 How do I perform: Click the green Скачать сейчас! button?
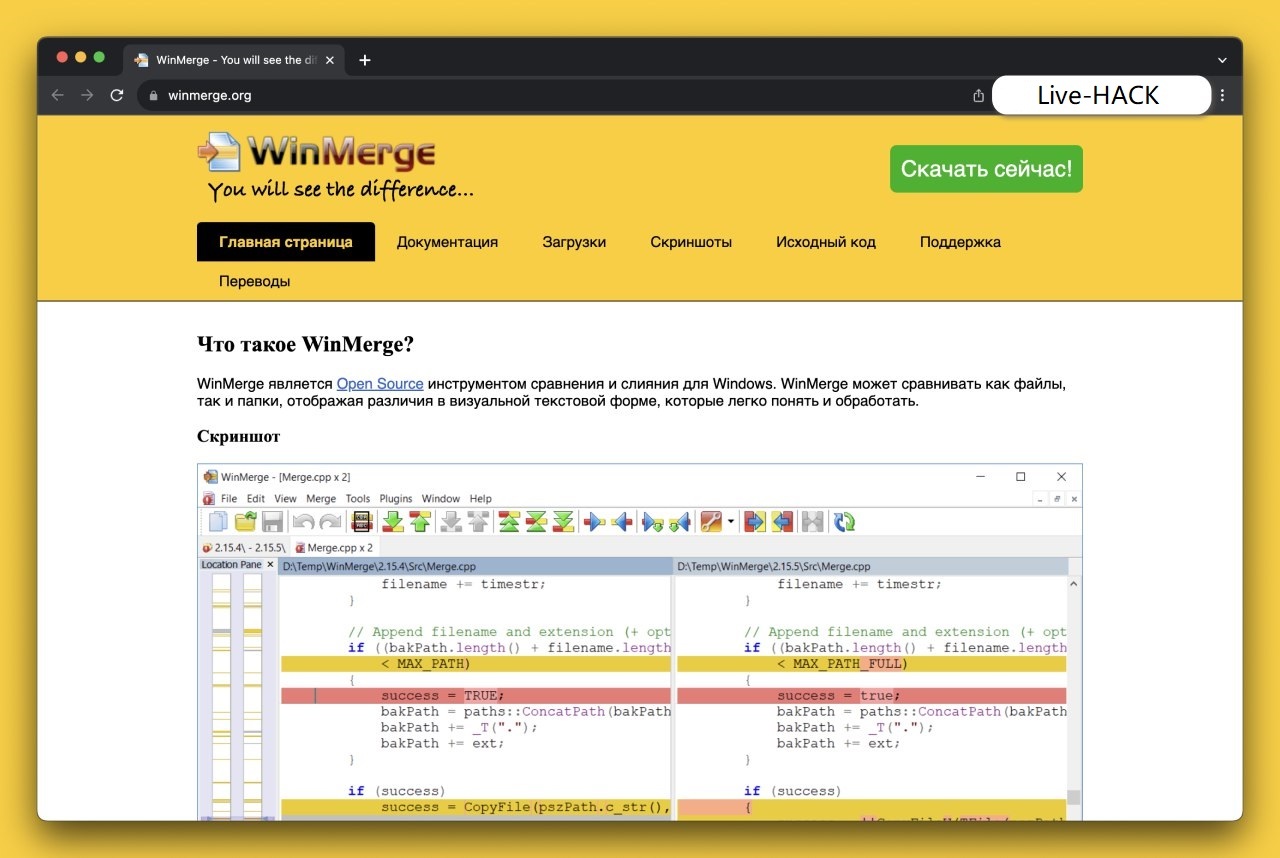click(x=986, y=169)
